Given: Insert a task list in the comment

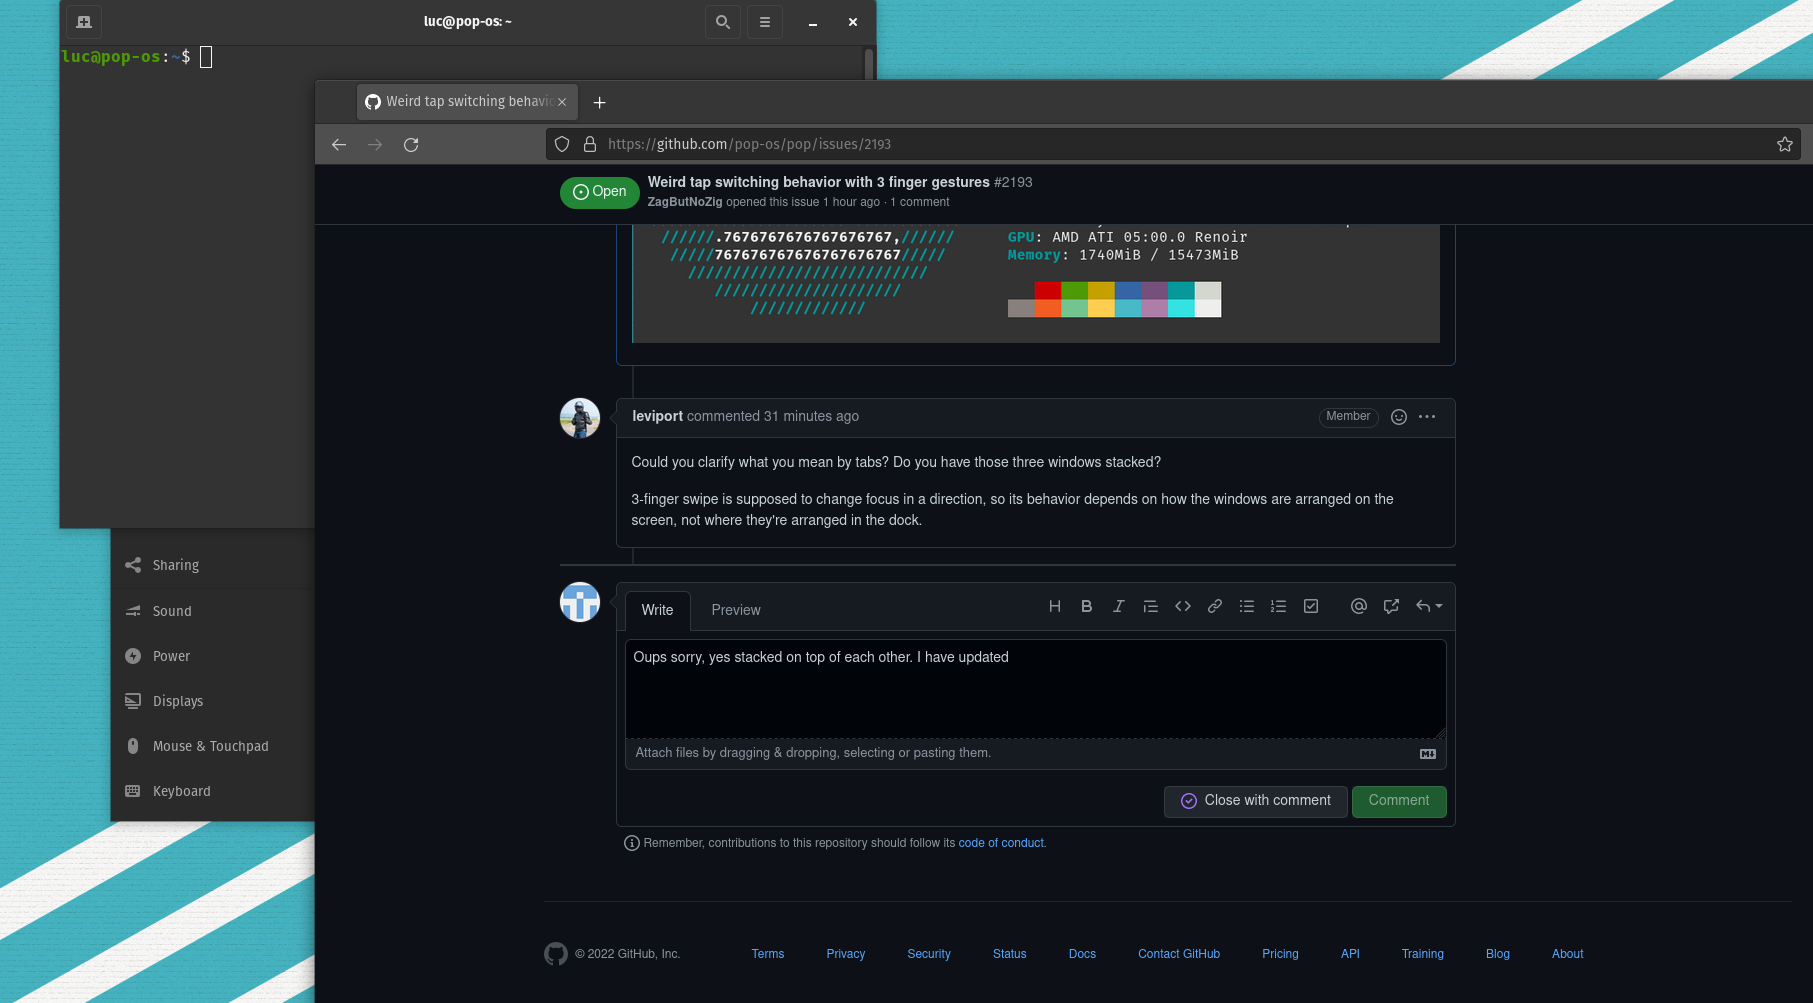Looking at the screenshot, I should pyautogui.click(x=1310, y=606).
